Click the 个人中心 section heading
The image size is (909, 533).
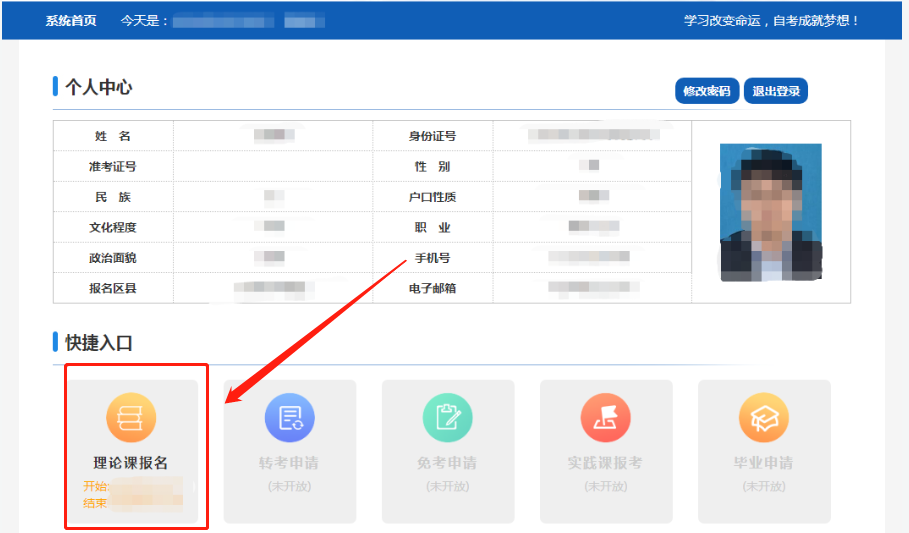(99, 87)
